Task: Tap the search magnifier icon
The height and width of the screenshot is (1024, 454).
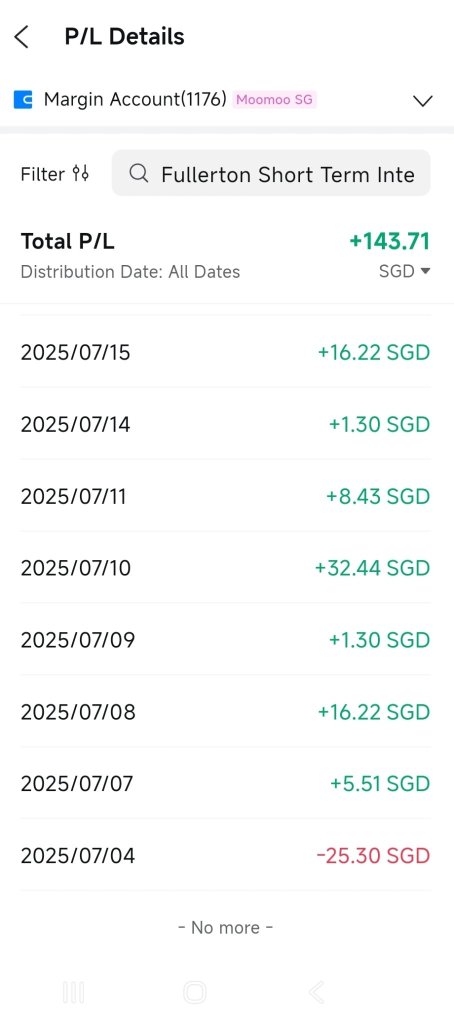Action: point(138,173)
